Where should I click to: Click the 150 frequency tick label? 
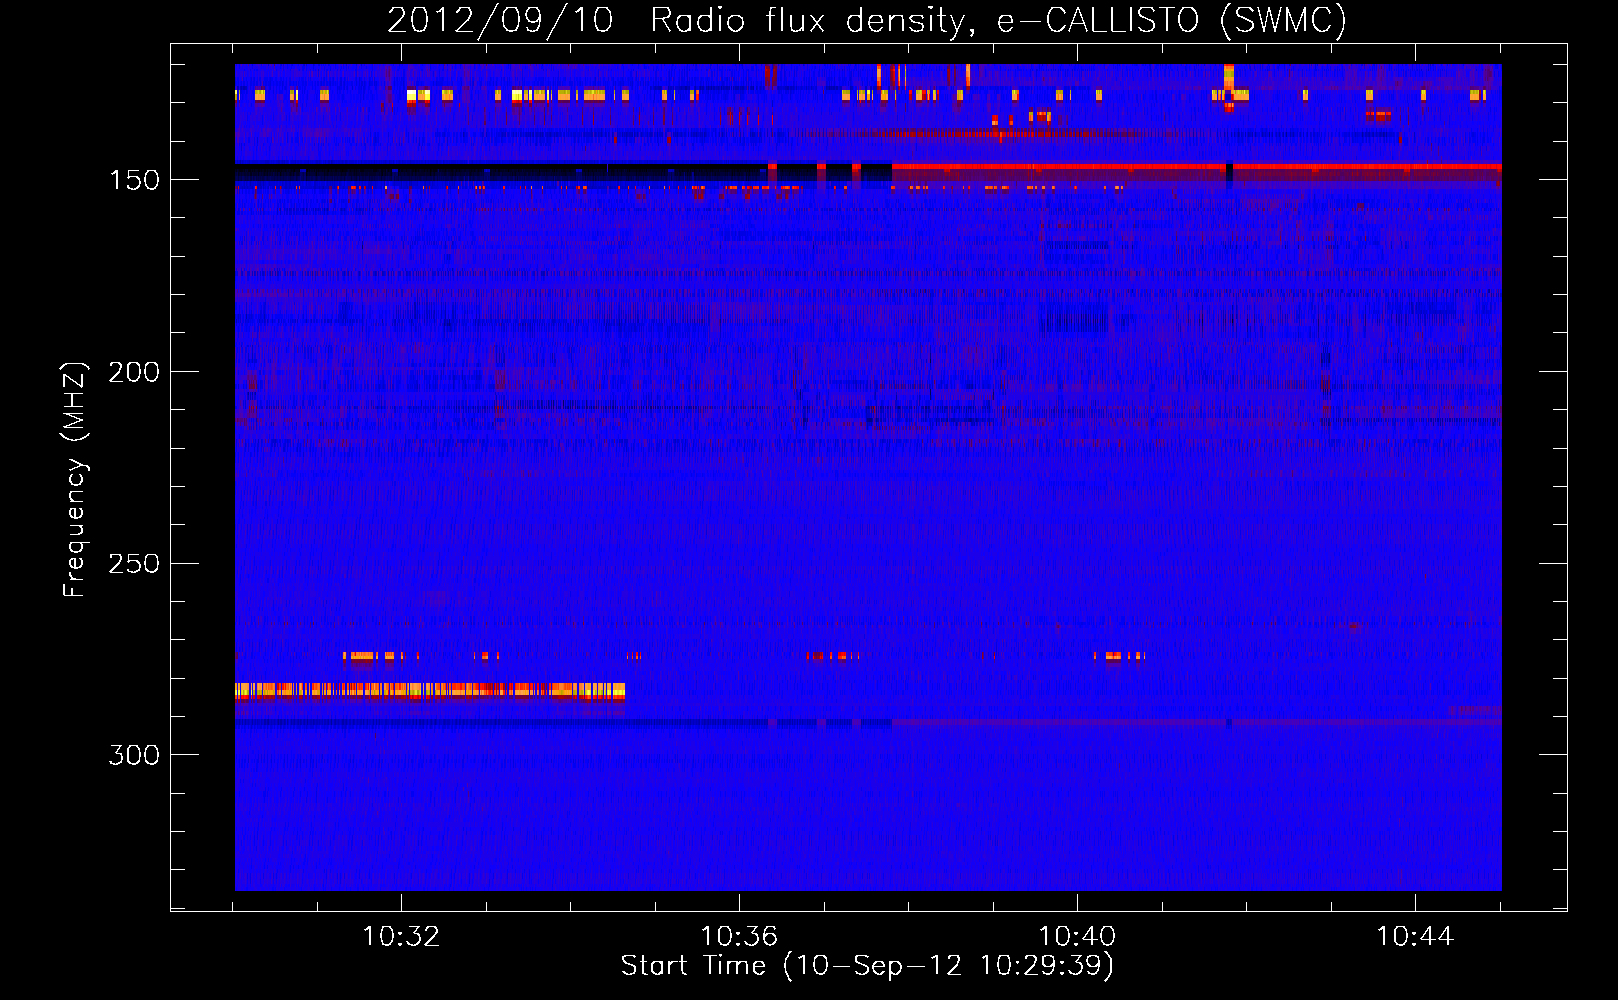(x=134, y=180)
